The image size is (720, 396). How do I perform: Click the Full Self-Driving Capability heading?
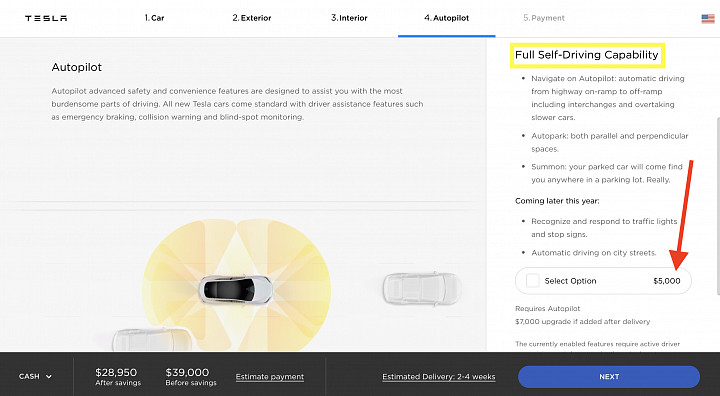tap(586, 55)
